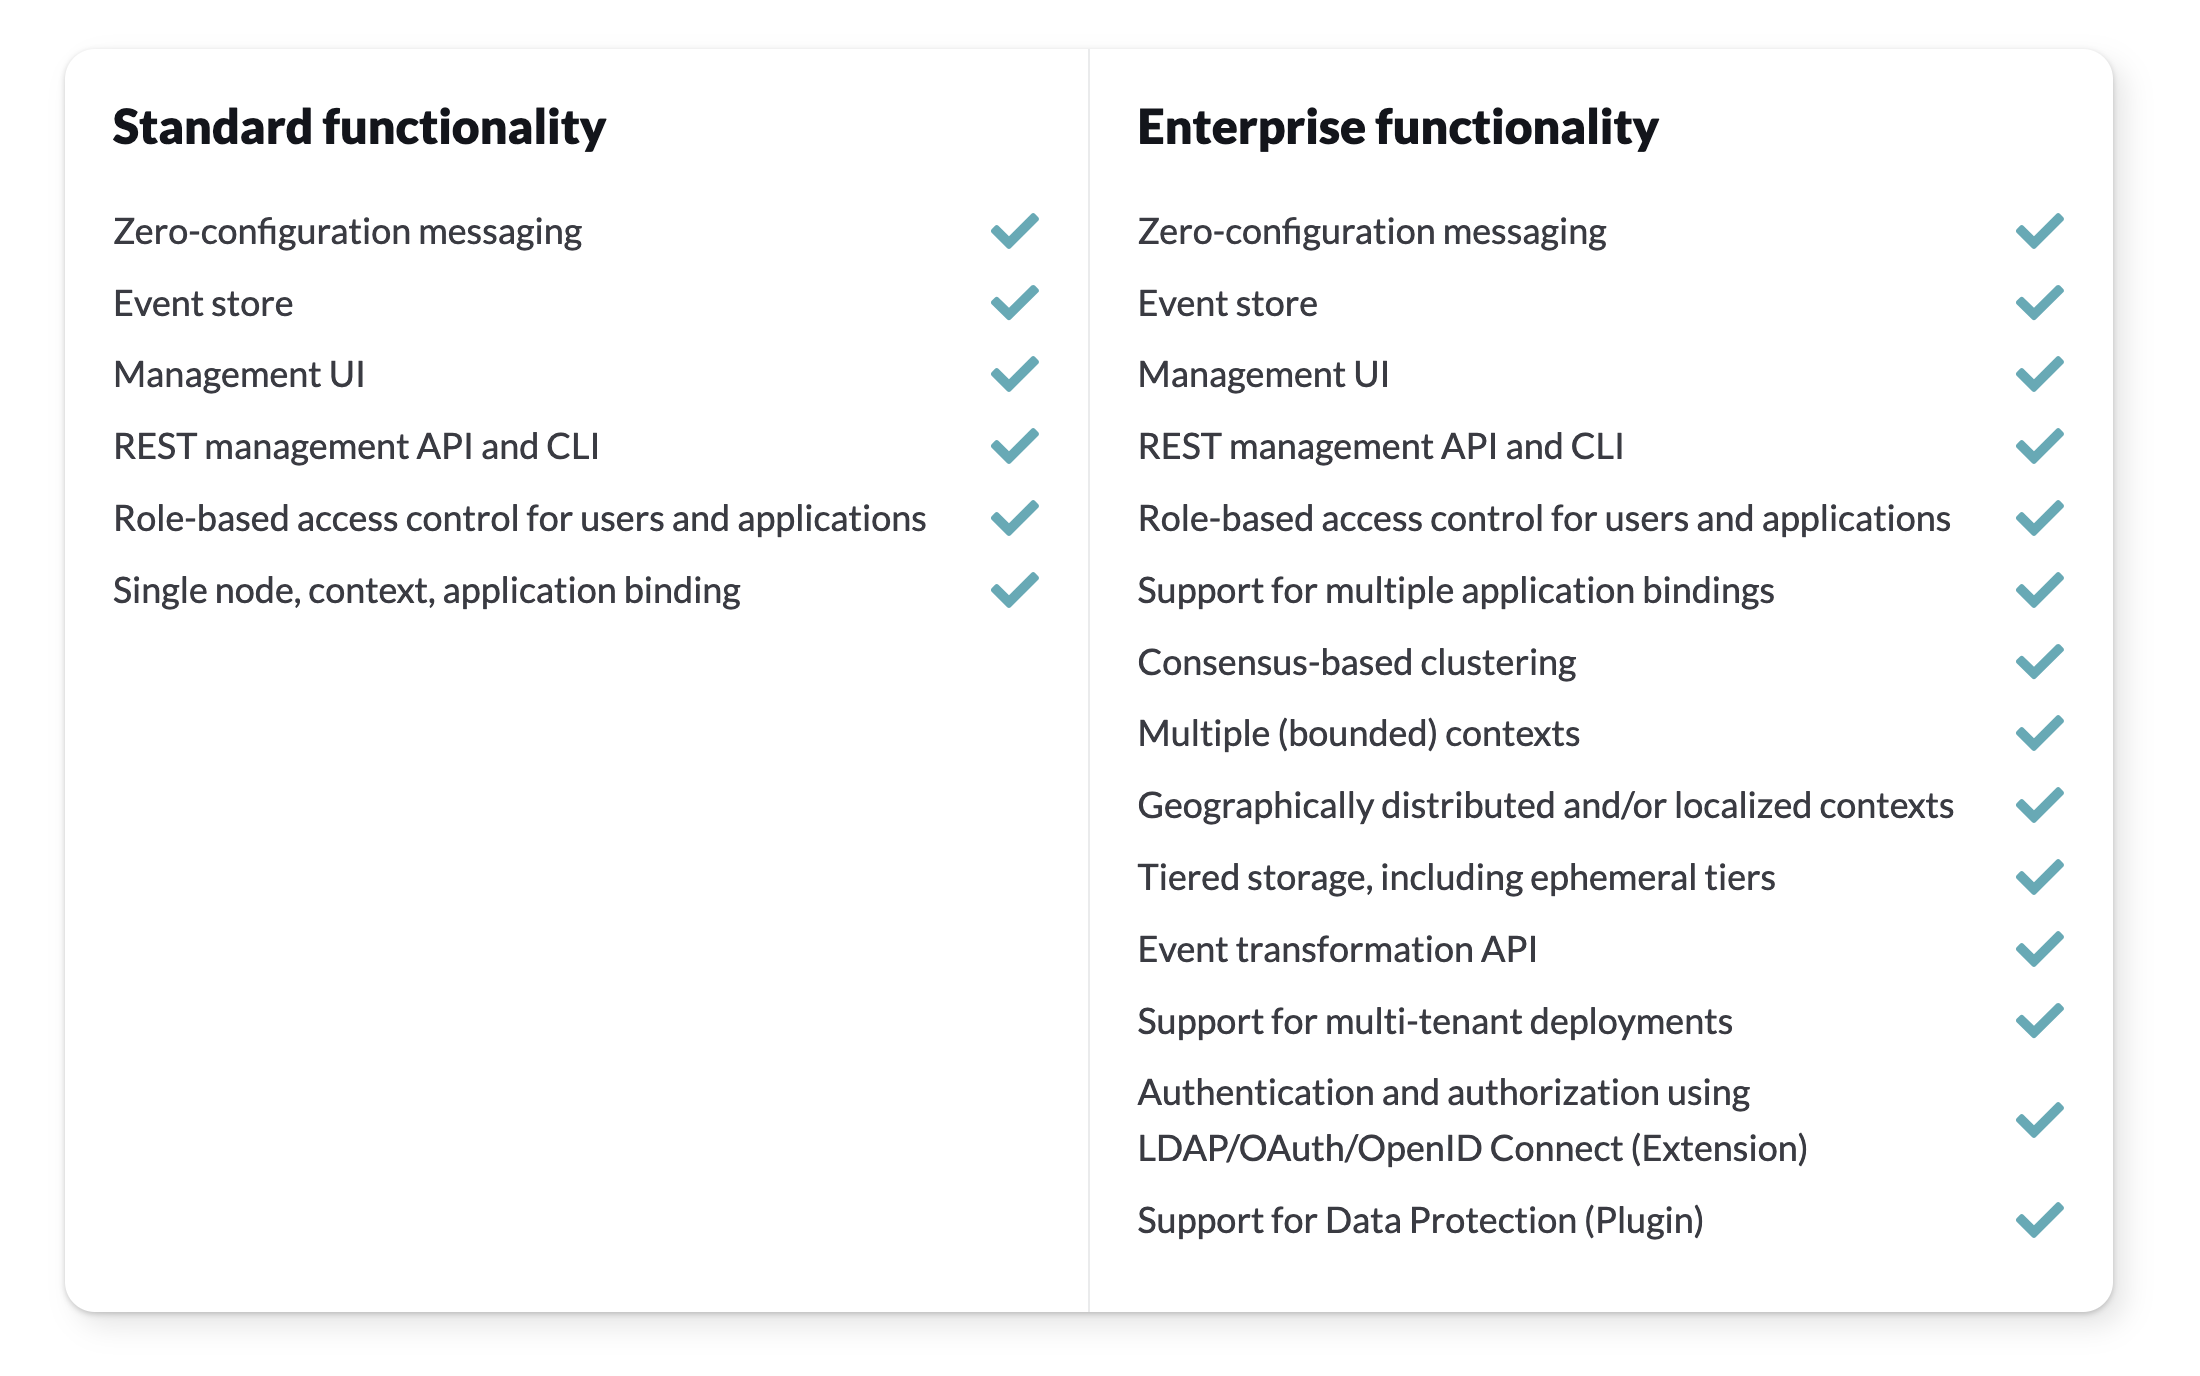Click checkmark next to Multiple (bounded) contexts

[x=2039, y=734]
